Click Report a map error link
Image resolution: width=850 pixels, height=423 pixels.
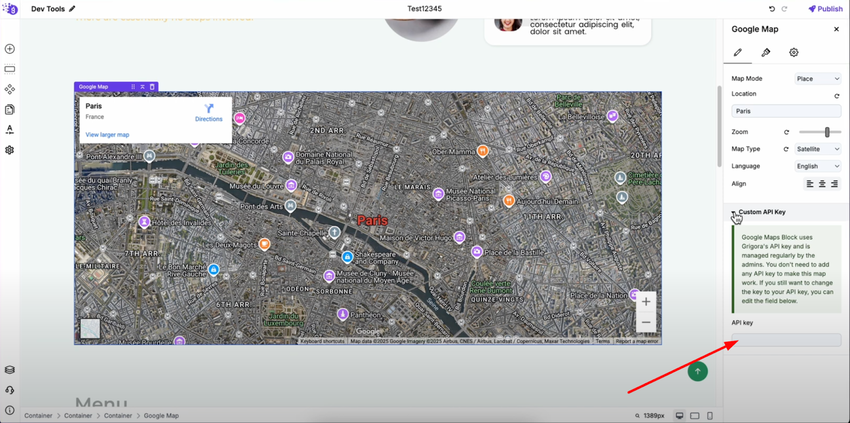(x=637, y=341)
